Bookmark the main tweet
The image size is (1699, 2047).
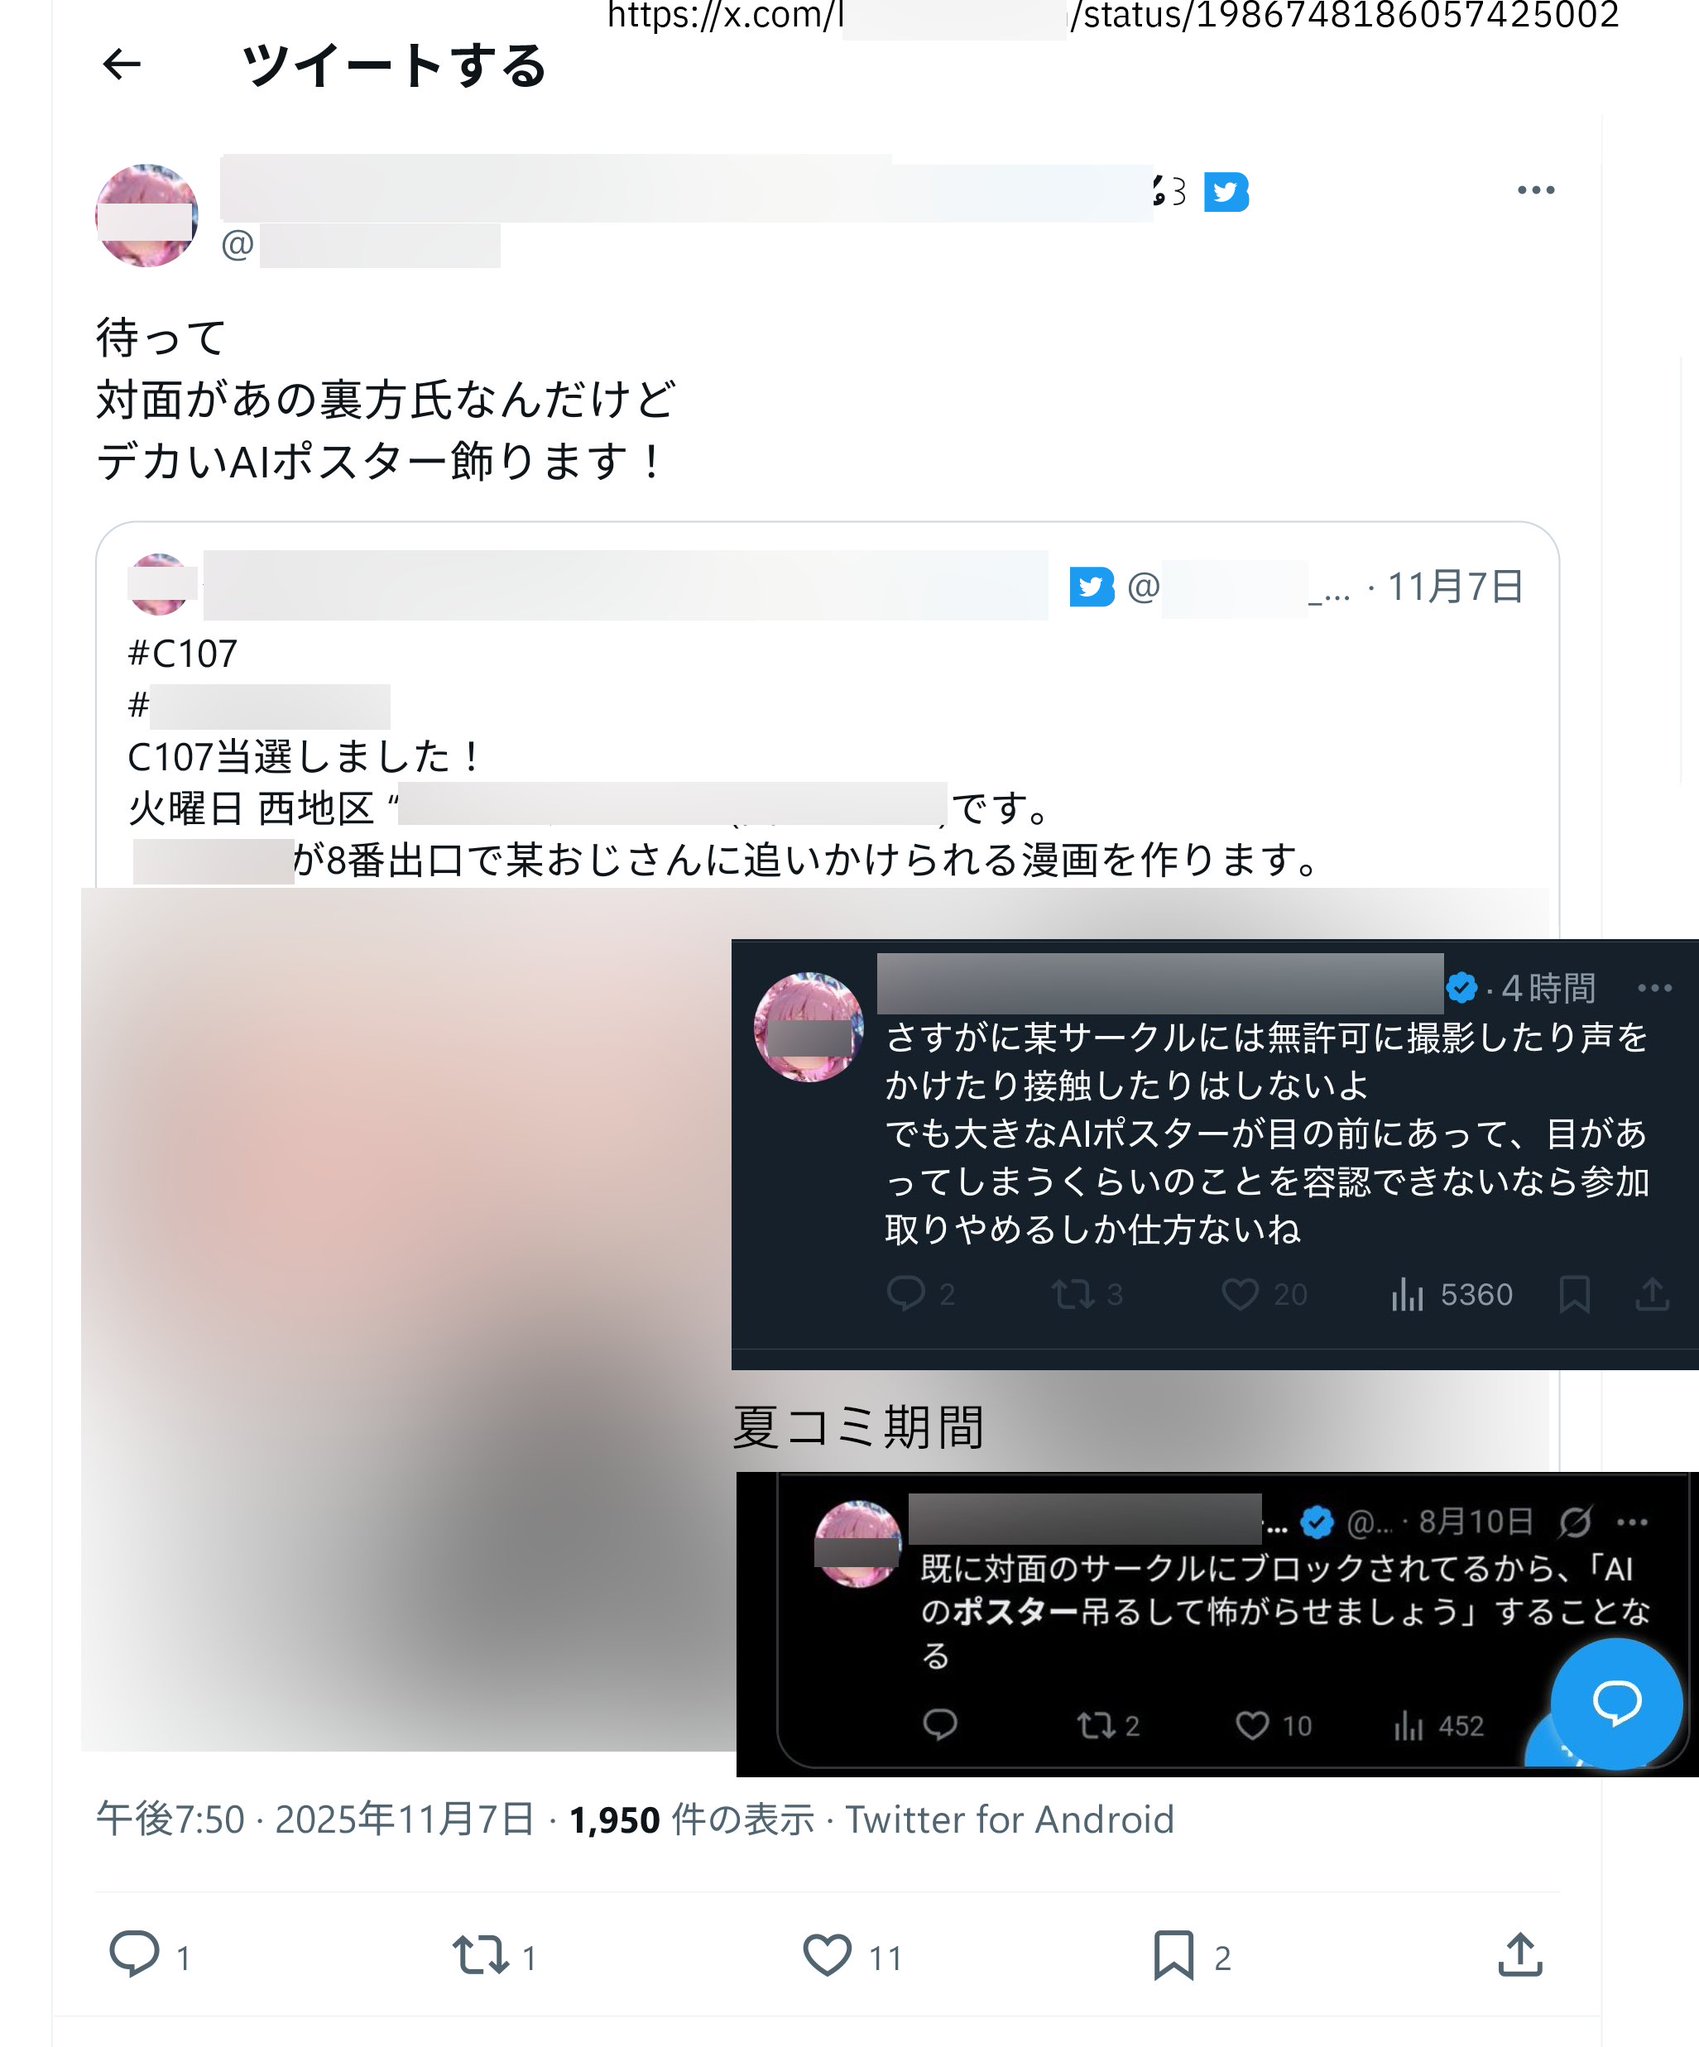[1173, 1954]
